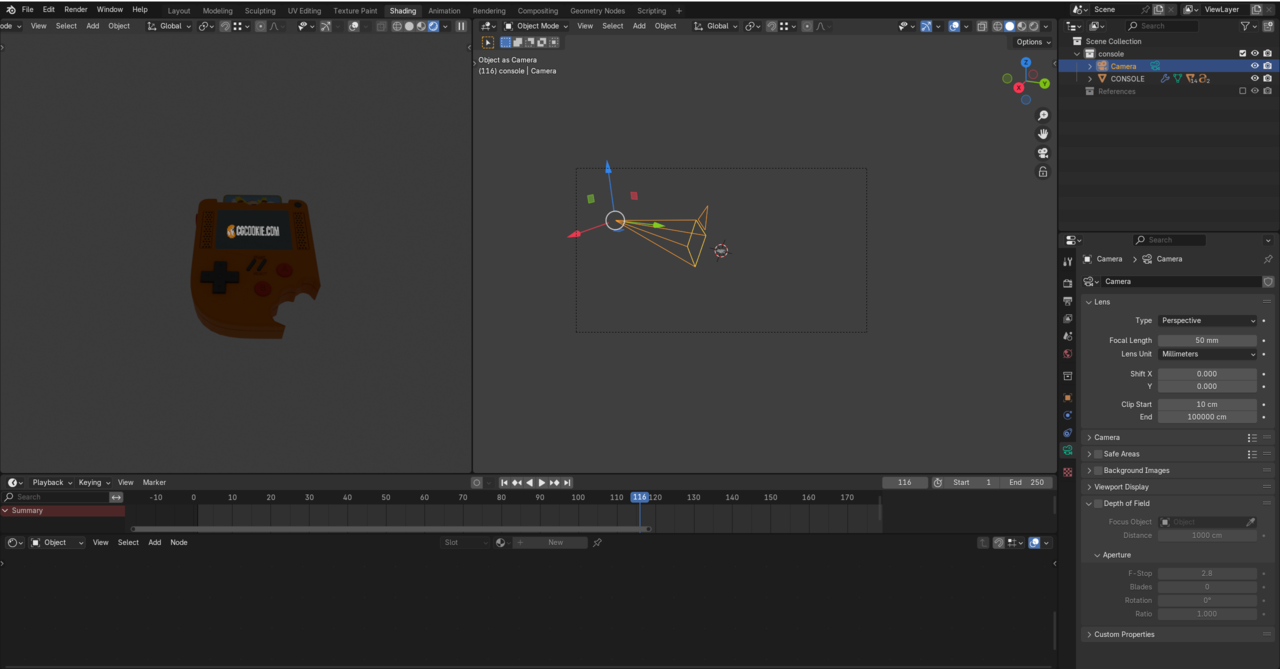Uncheck the console collection exclude checkbox

[x=1243, y=53]
